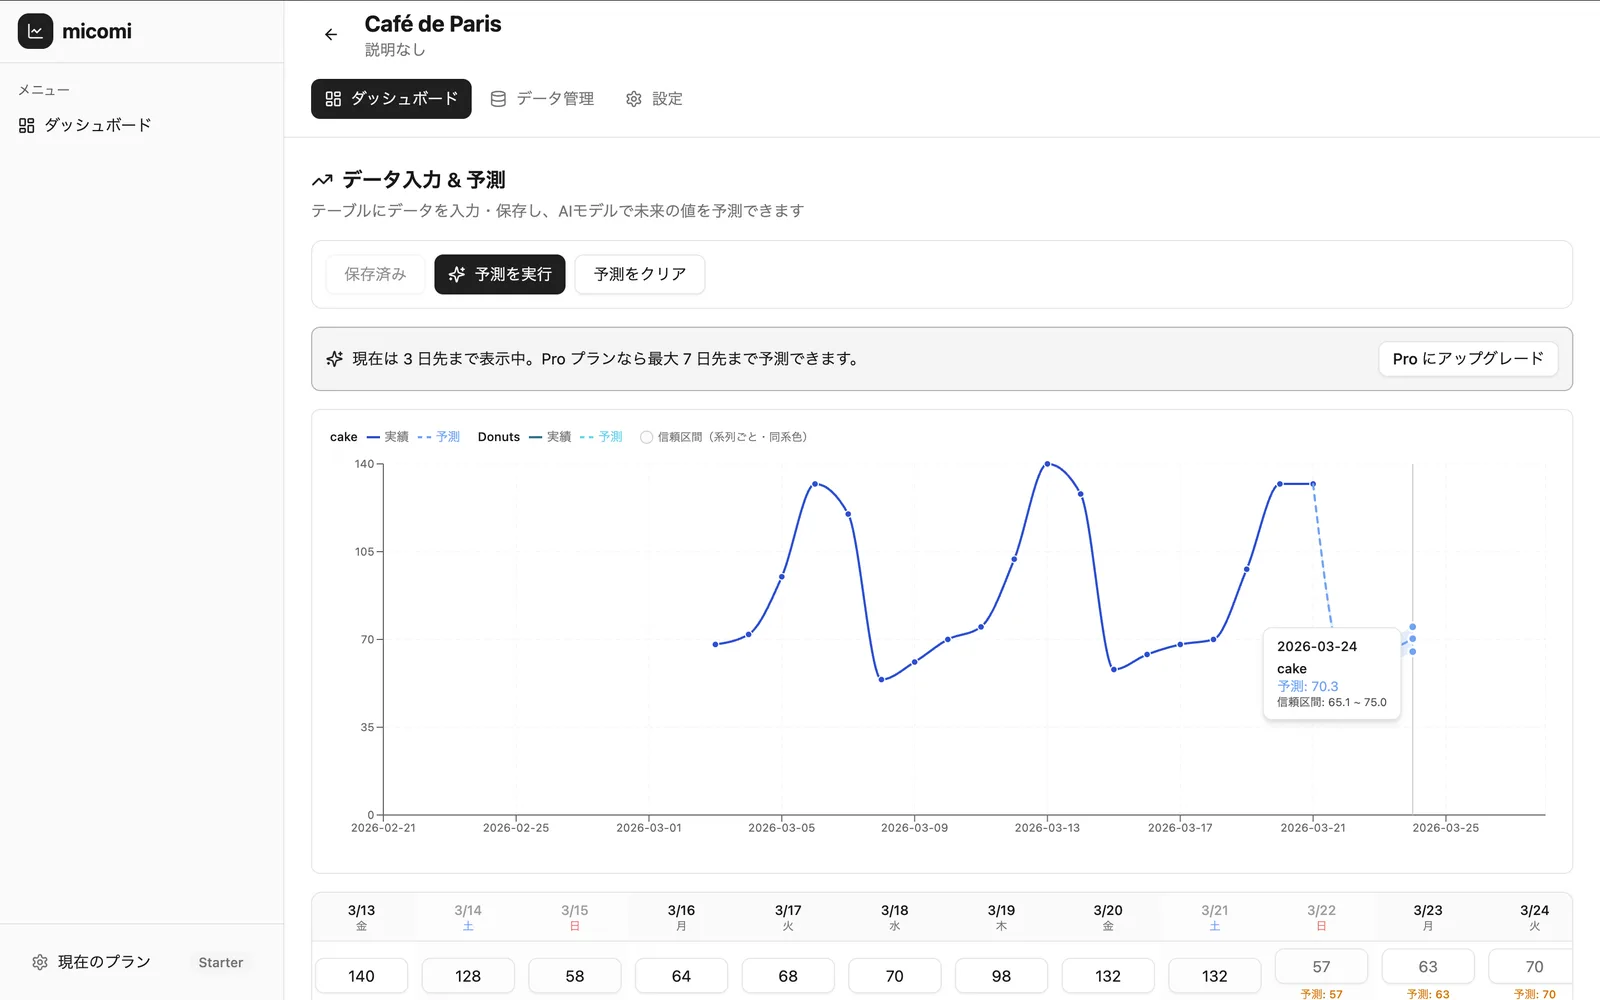Edit the 3/21 value field showing 132
The image size is (1600, 1000).
point(1215,976)
